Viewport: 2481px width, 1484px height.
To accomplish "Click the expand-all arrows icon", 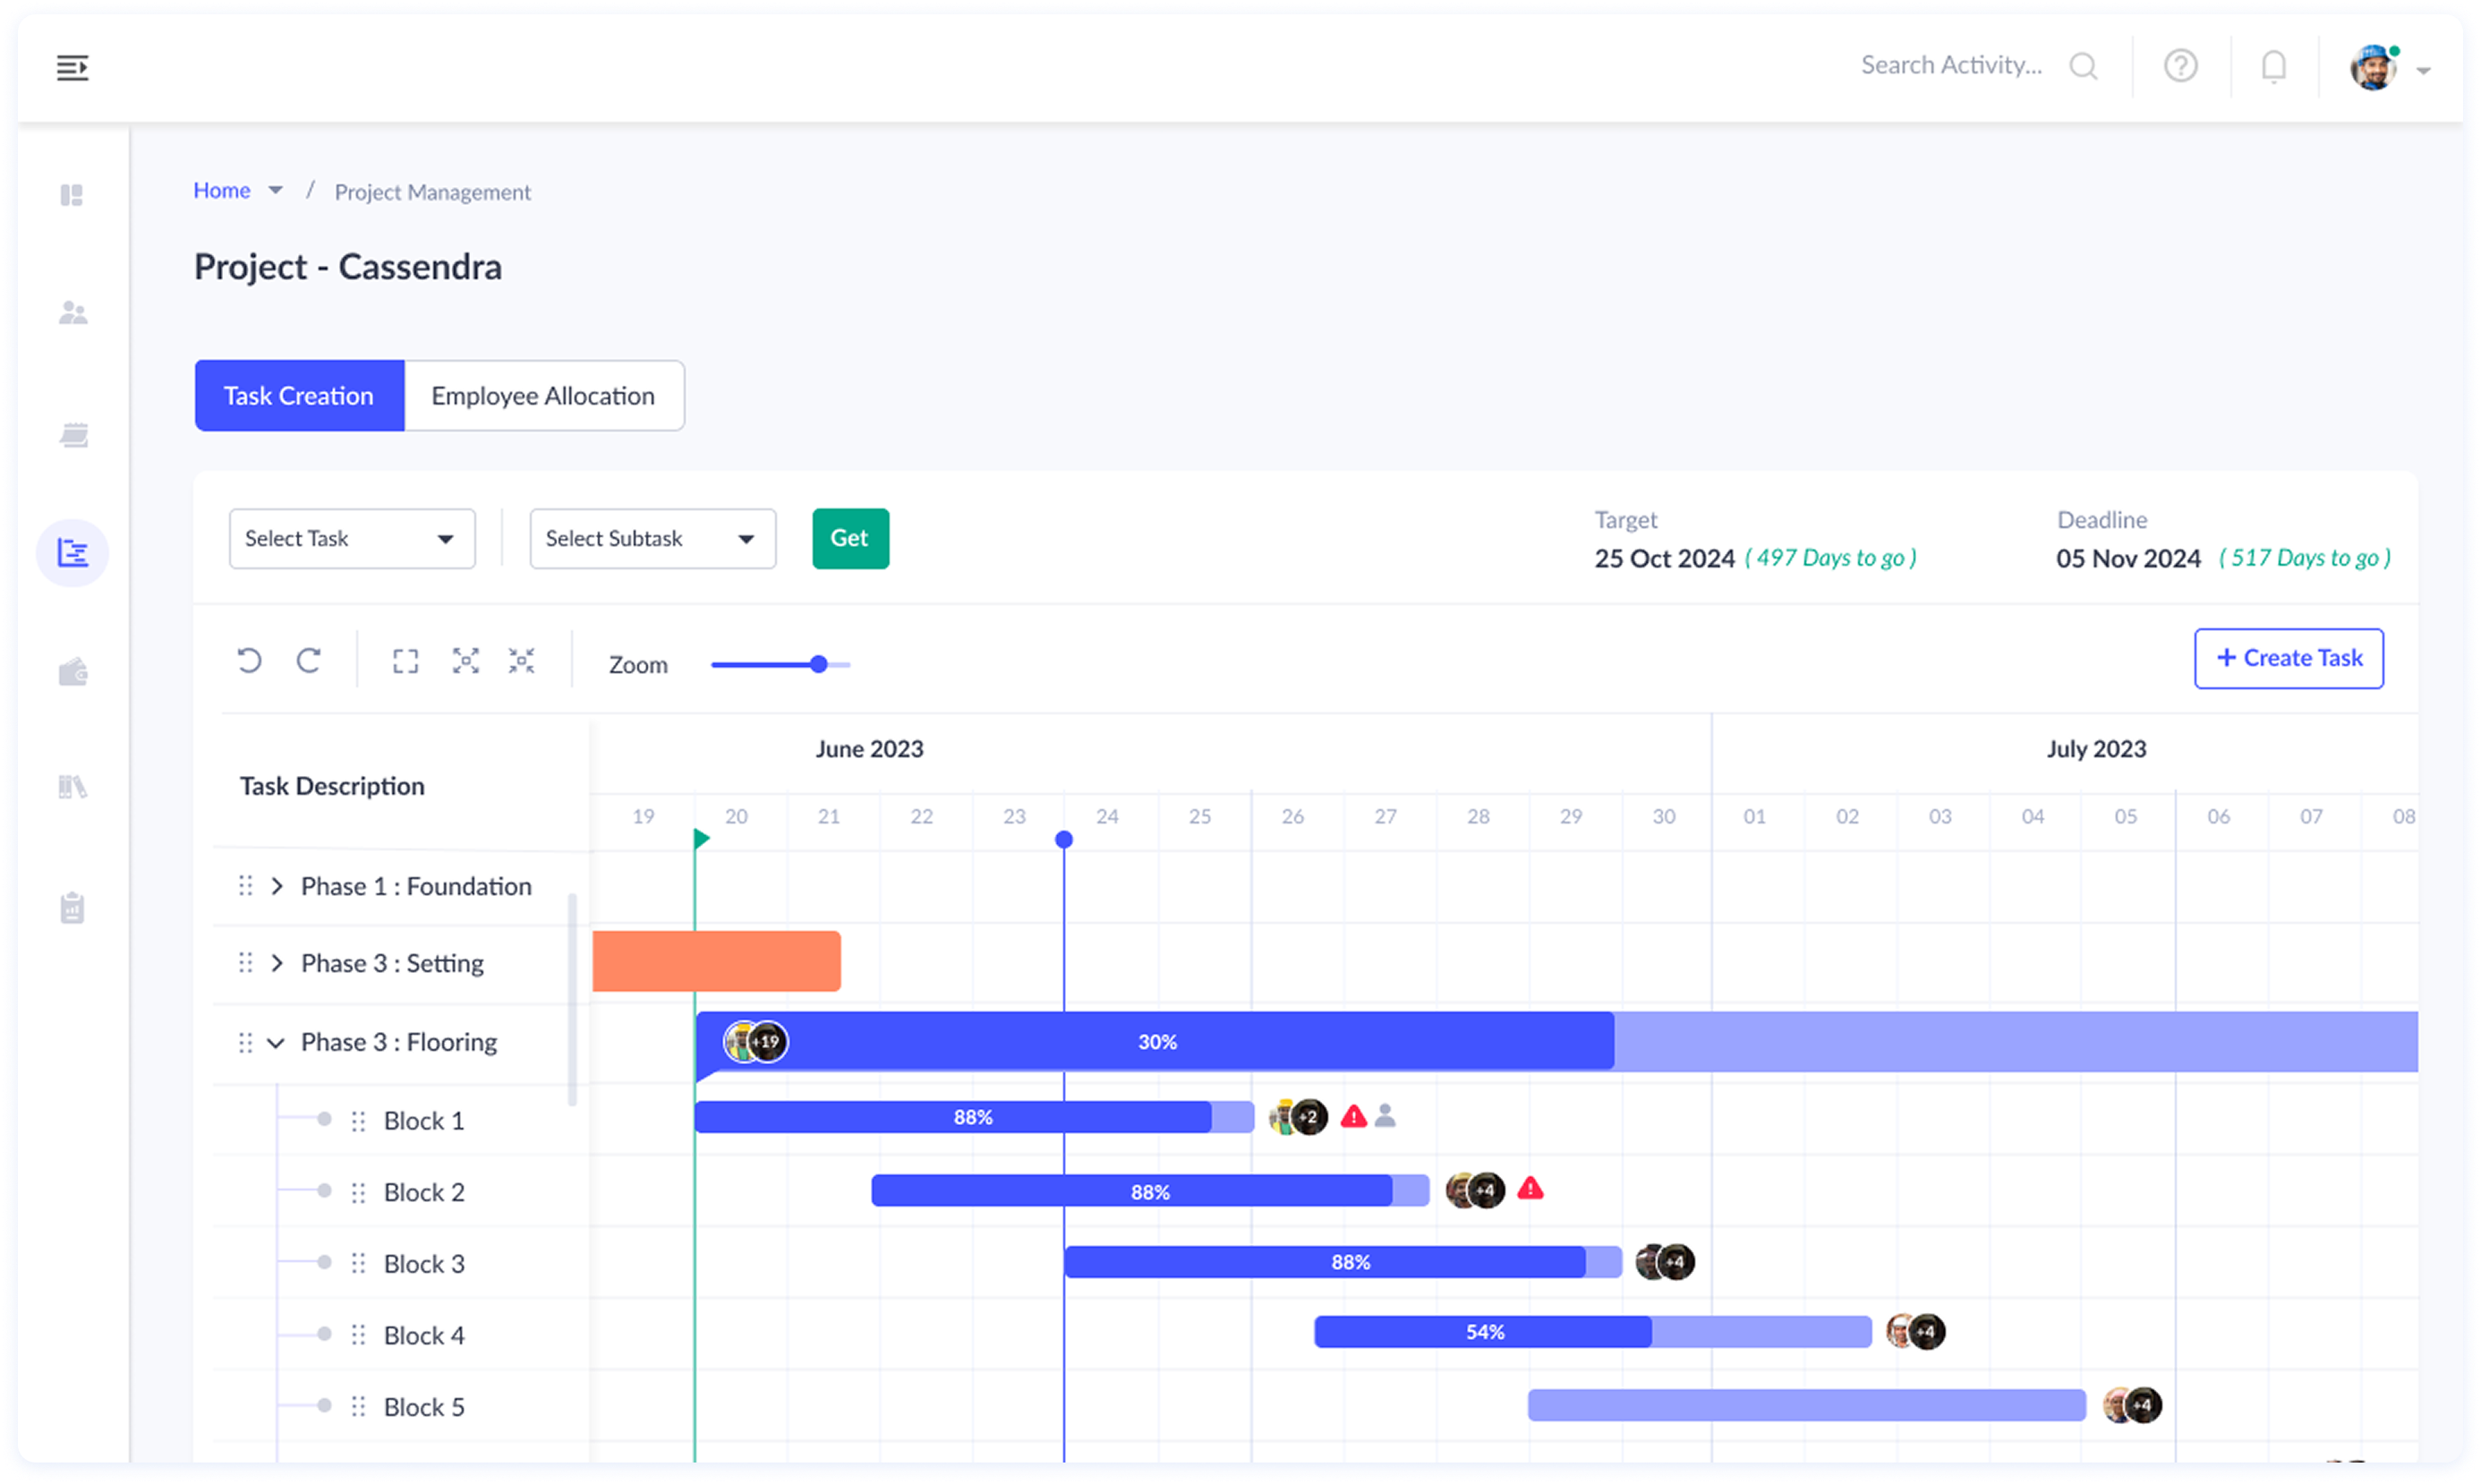I will coord(465,661).
